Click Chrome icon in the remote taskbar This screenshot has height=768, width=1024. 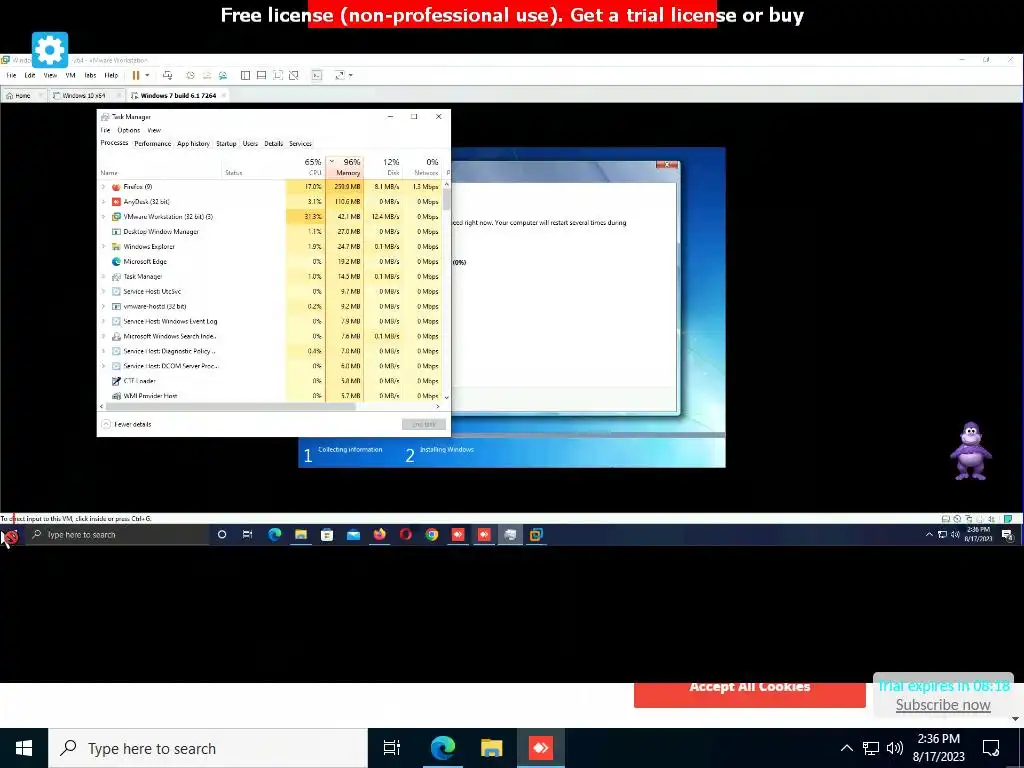[x=432, y=535]
